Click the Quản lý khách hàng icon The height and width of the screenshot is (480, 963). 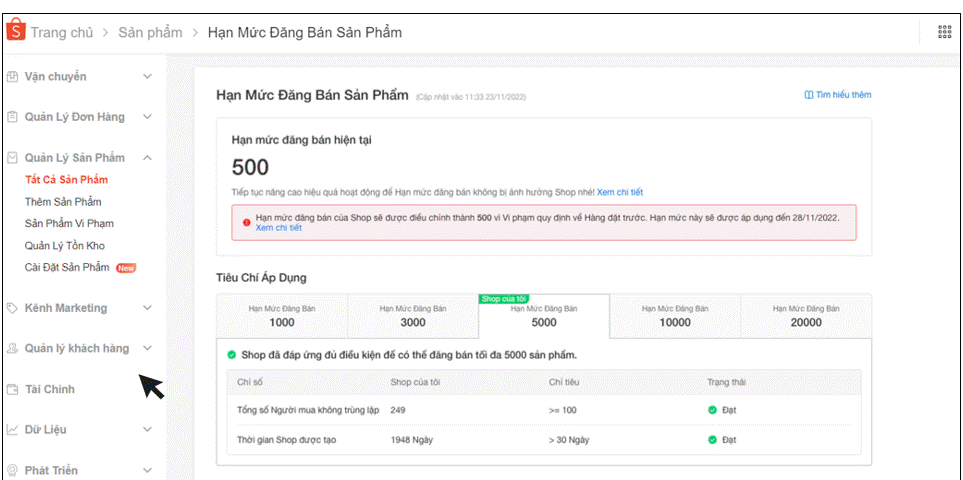tap(13, 349)
